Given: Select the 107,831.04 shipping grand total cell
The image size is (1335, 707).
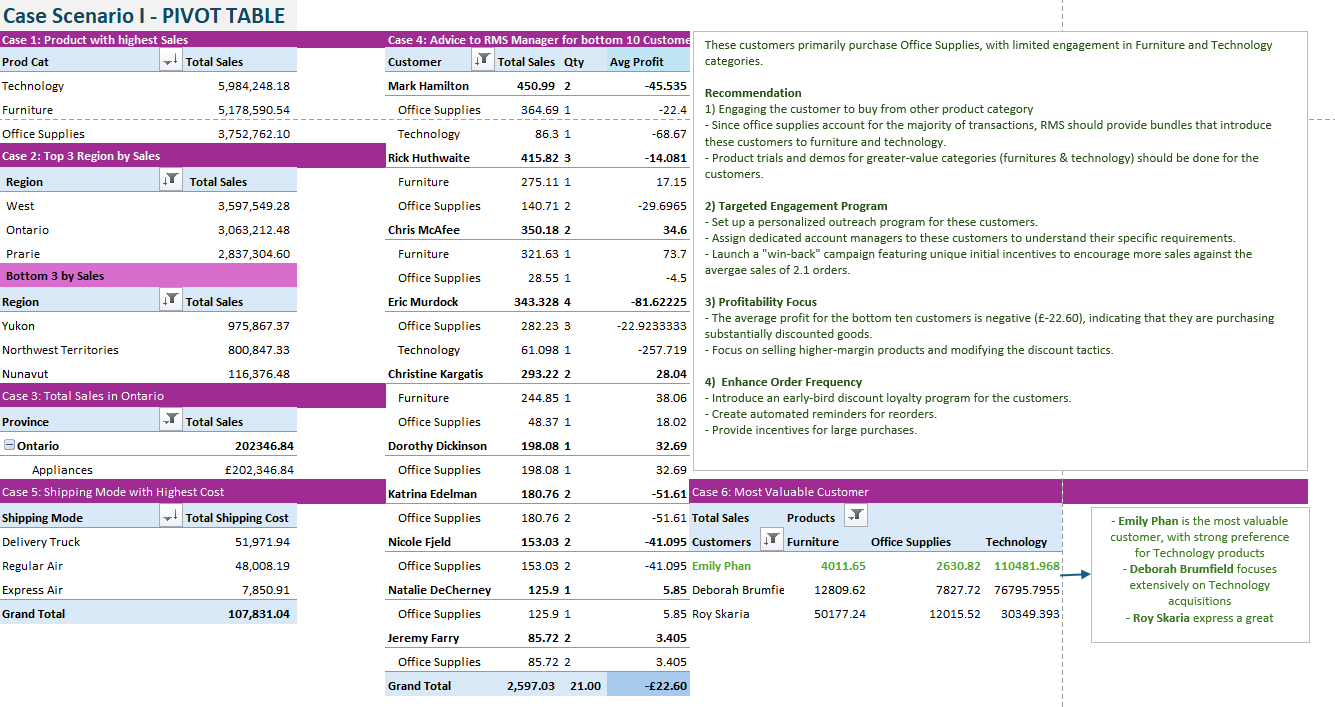Looking at the screenshot, I should [258, 614].
